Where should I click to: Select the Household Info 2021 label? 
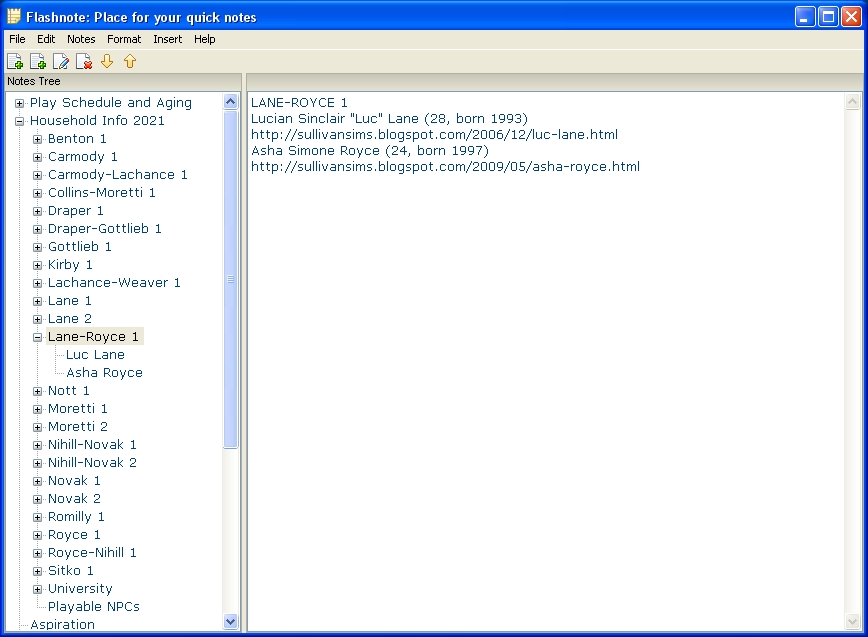tap(97, 121)
